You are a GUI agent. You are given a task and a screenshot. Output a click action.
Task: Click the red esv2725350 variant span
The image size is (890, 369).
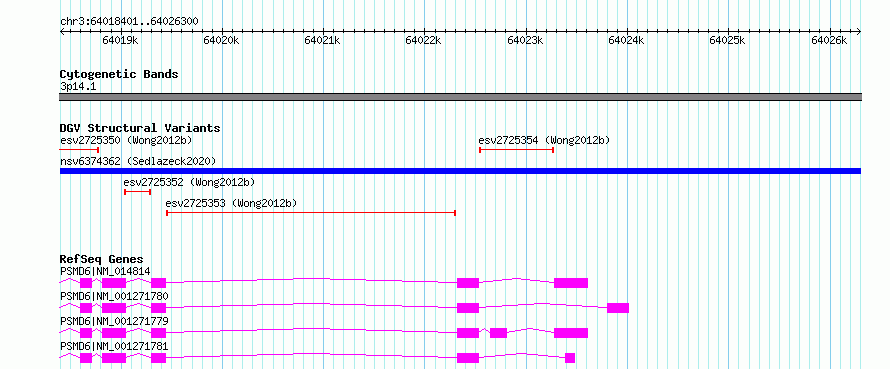79,150
